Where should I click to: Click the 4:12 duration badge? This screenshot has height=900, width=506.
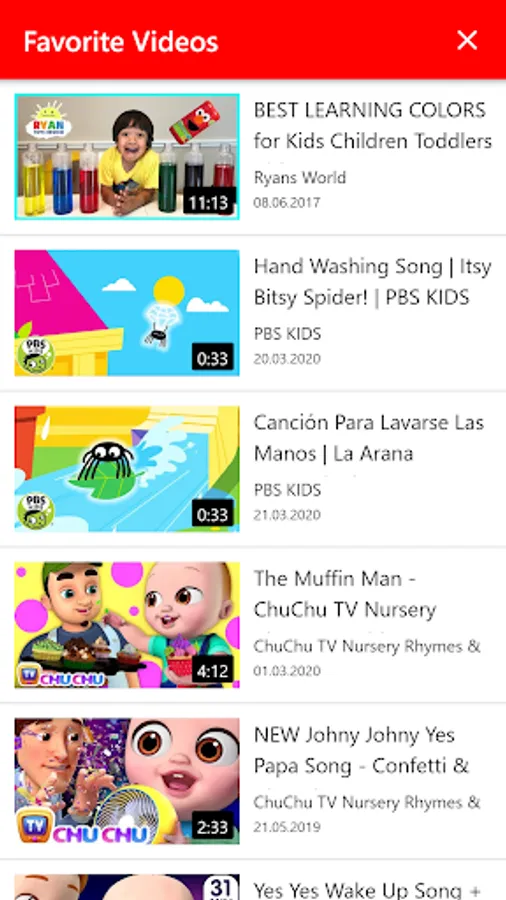213,670
